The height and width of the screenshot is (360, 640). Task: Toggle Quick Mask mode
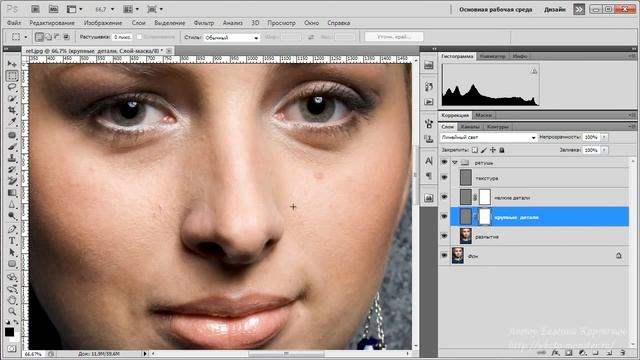click(12, 349)
